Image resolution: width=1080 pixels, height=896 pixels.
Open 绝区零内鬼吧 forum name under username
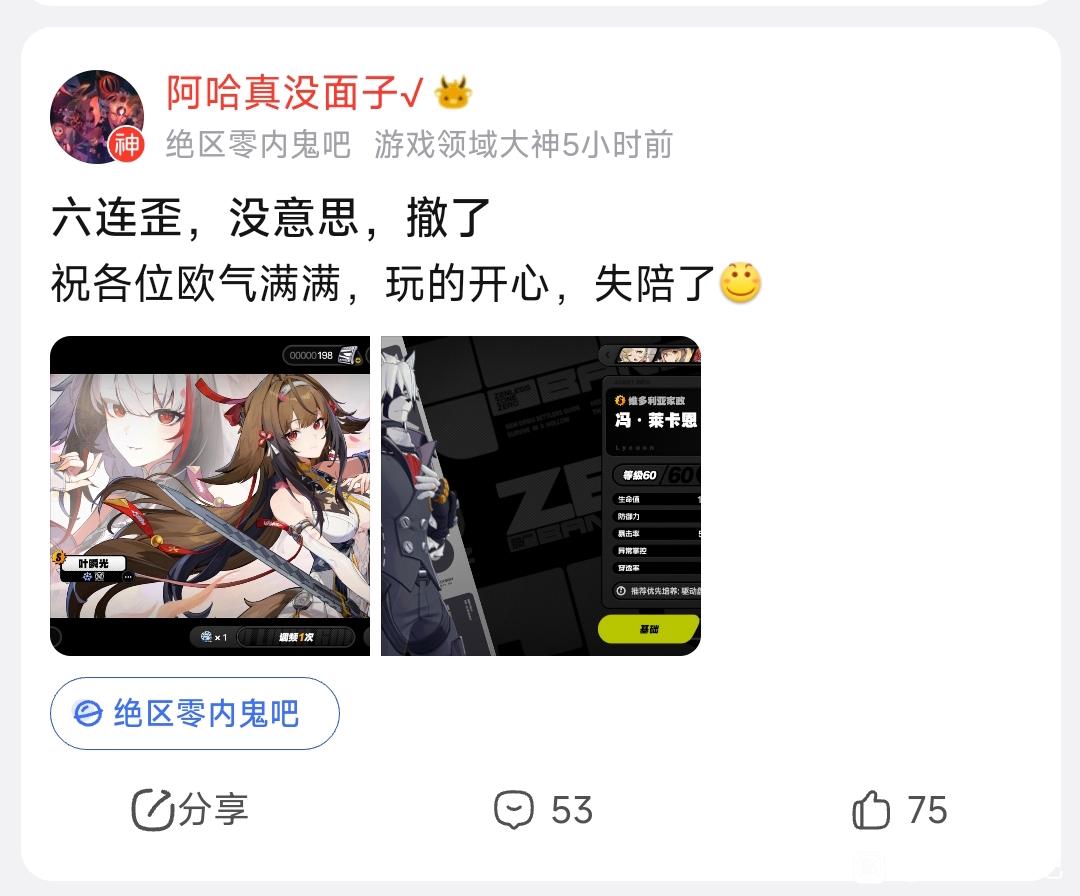(x=258, y=145)
